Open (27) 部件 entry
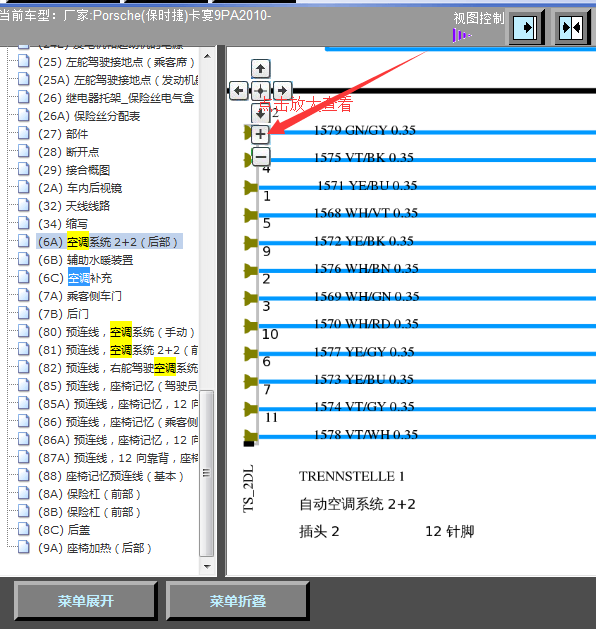Image resolution: width=596 pixels, height=632 pixels. 63,134
